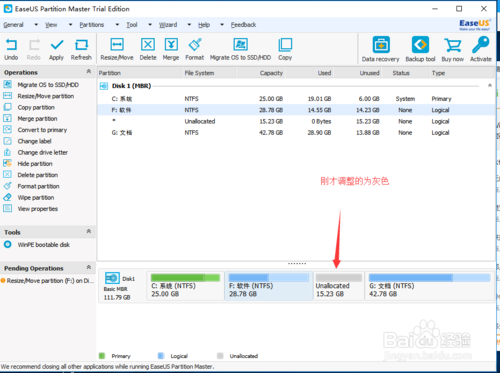Click the Refresh toolbar icon
The image size is (500, 373).
(81, 45)
